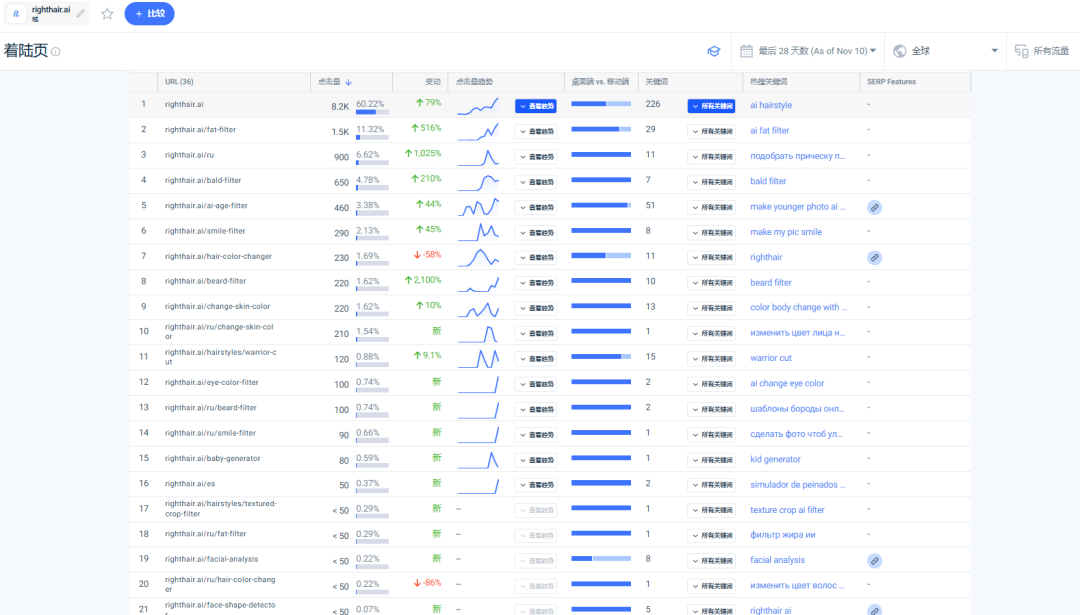This screenshot has height=615, width=1080.
Task: Click SERP link icon in hair-color-changer row
Action: tap(874, 258)
